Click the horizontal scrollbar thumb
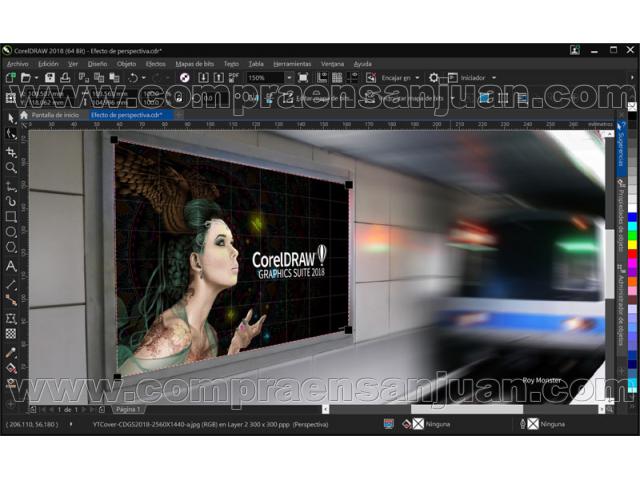Screen dimensions: 640x480 [467, 409]
